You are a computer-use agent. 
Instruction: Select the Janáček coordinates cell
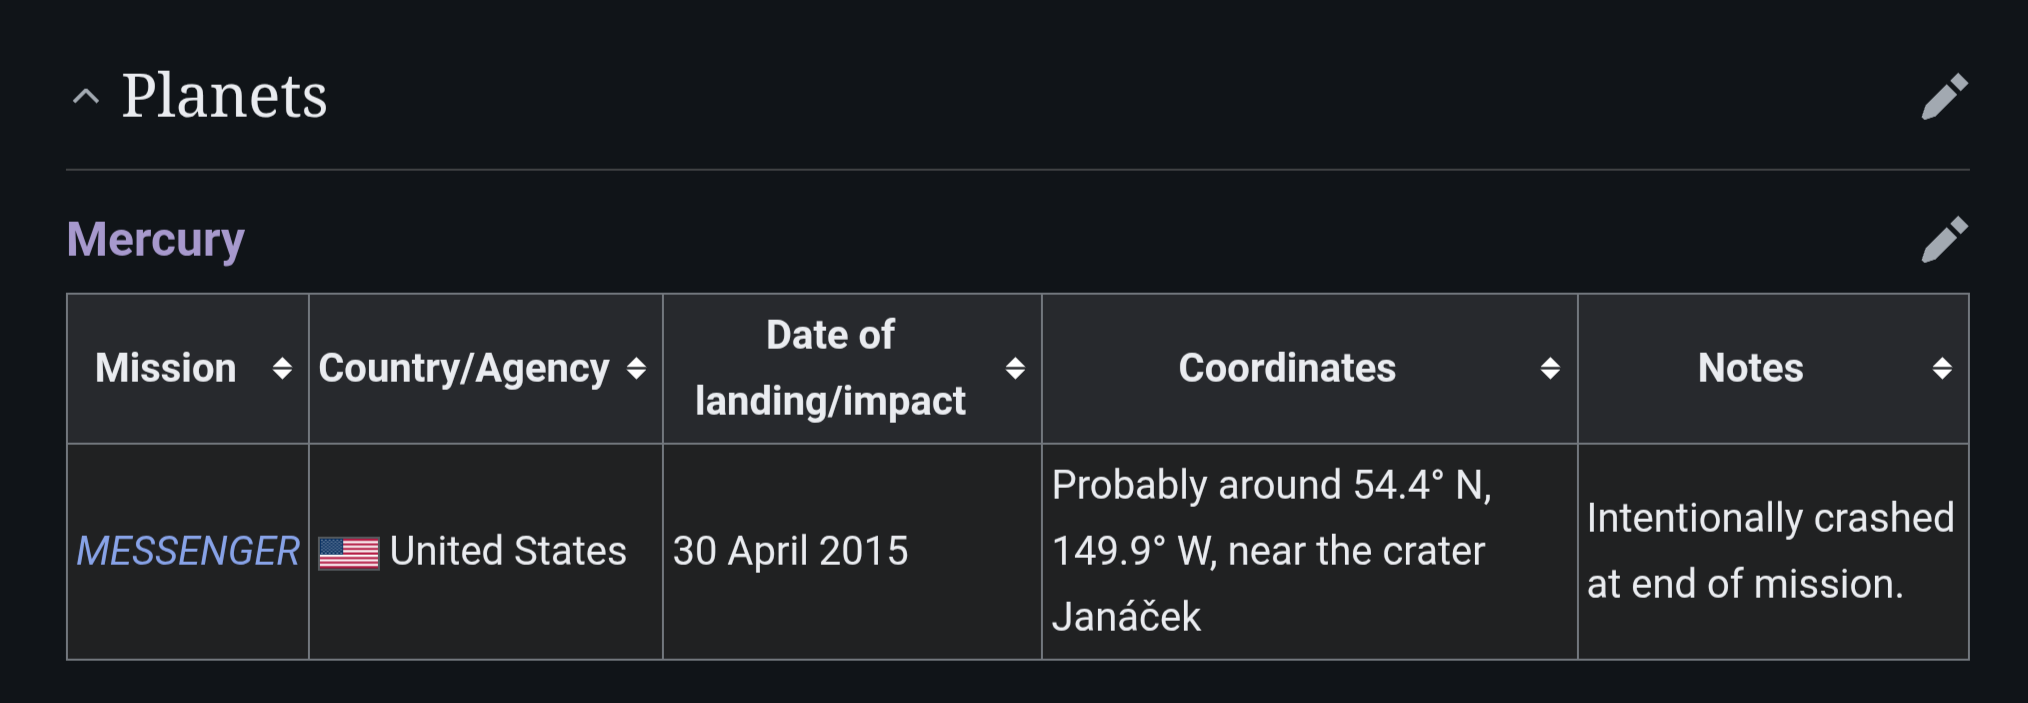coord(1310,551)
